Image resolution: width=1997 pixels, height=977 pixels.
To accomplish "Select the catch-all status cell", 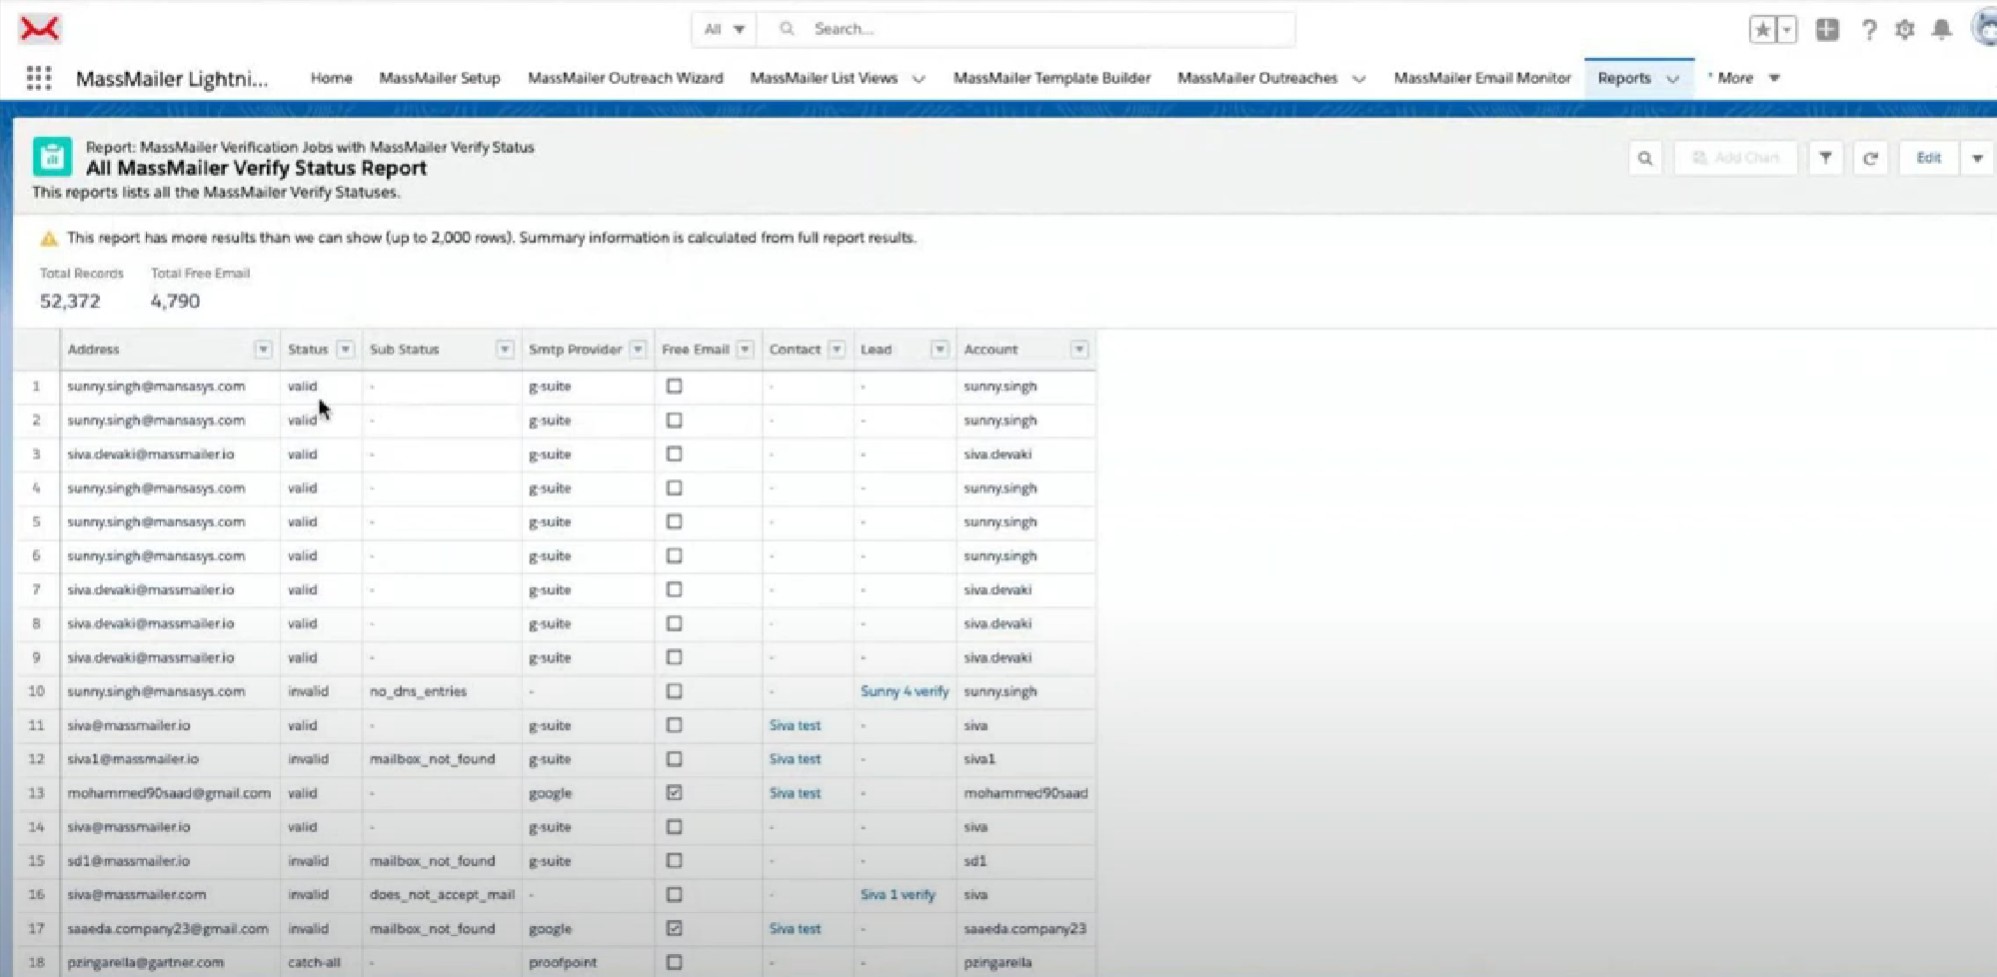I will (314, 962).
